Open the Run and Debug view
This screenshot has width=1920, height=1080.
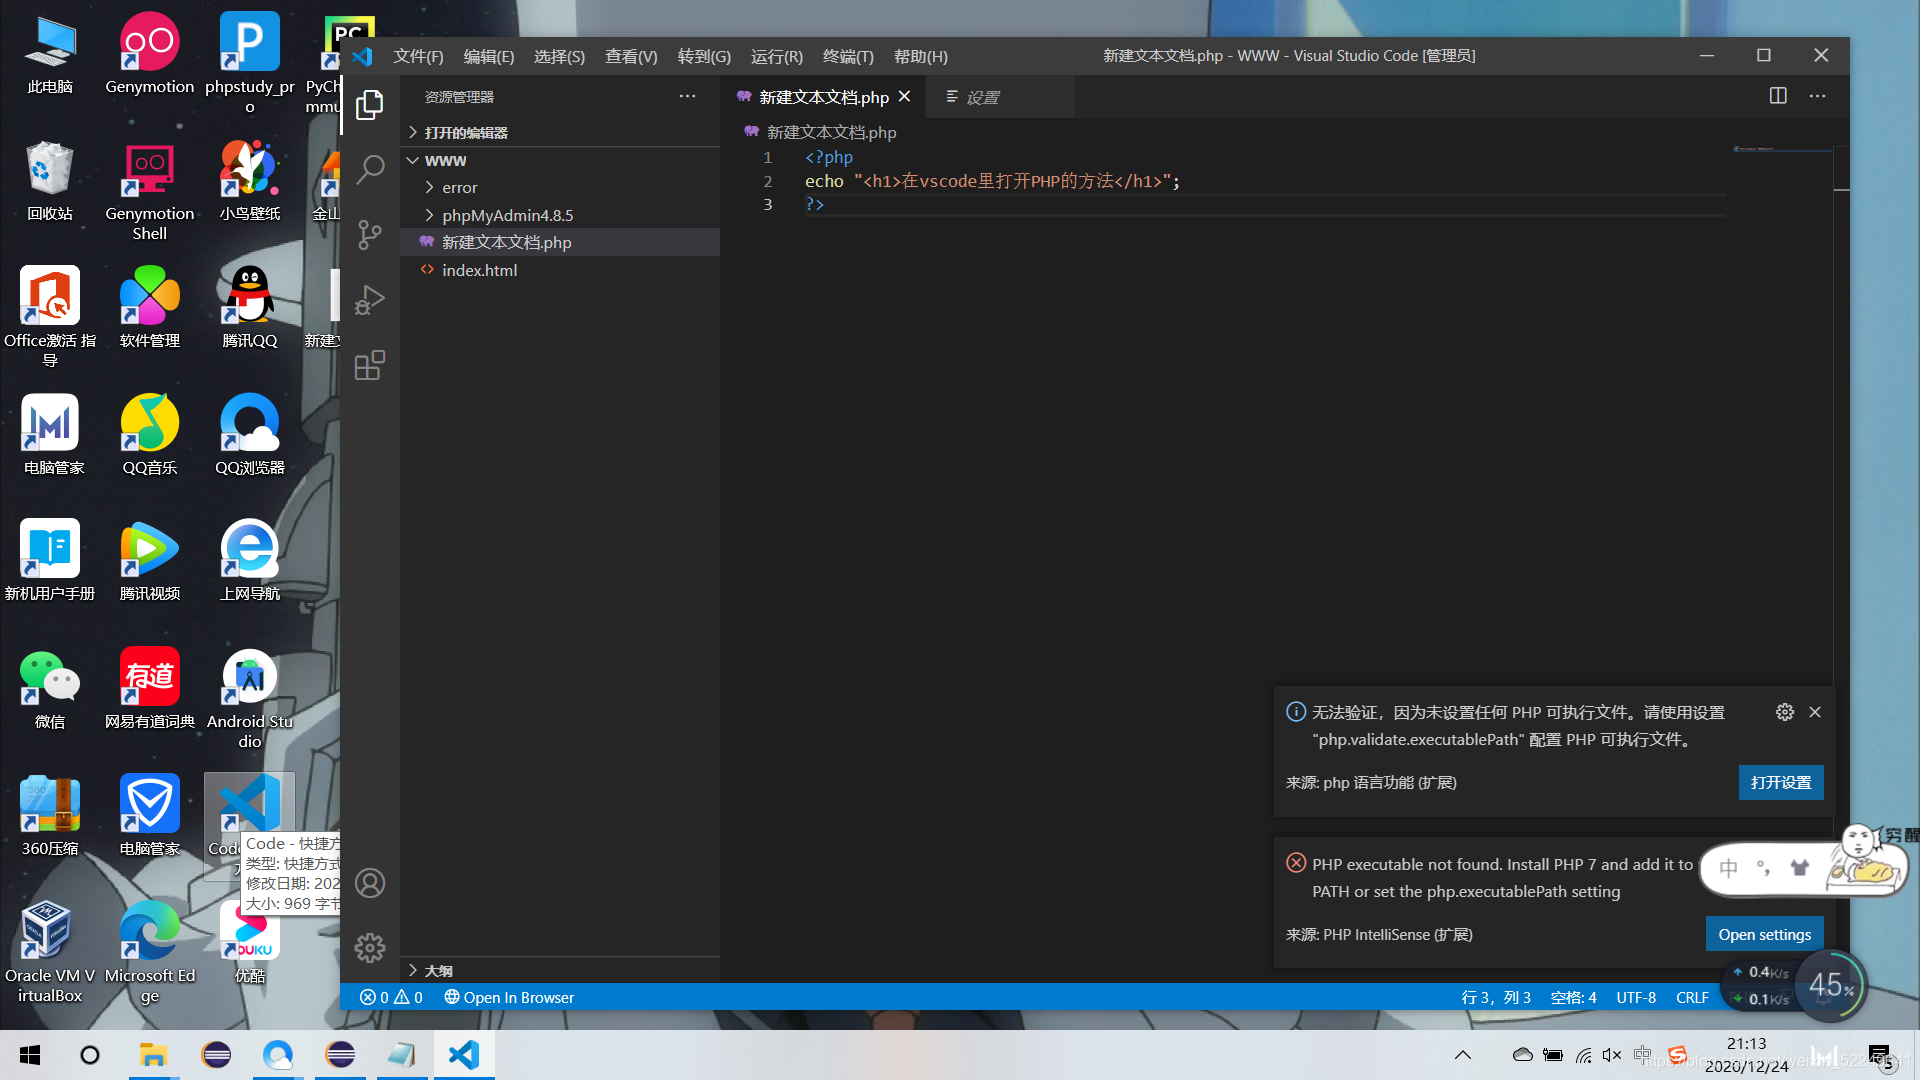point(369,299)
